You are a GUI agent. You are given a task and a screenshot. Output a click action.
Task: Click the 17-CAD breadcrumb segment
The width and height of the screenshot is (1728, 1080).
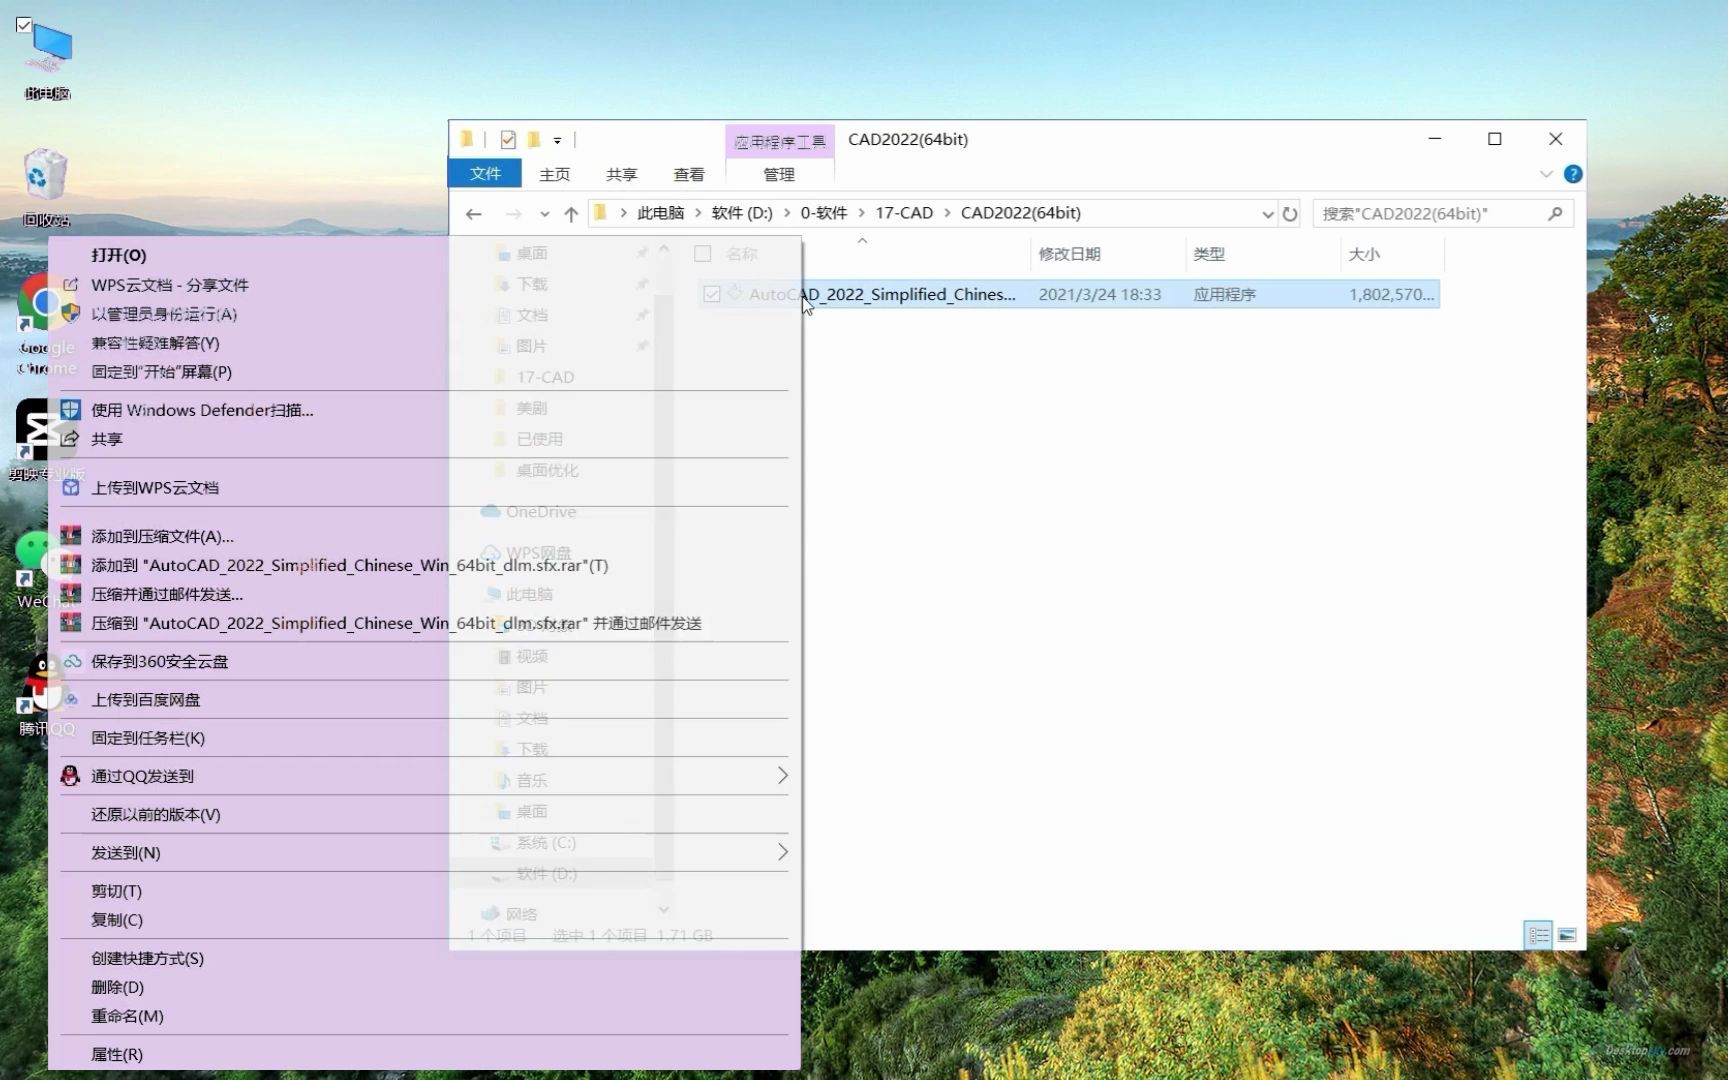tap(904, 213)
